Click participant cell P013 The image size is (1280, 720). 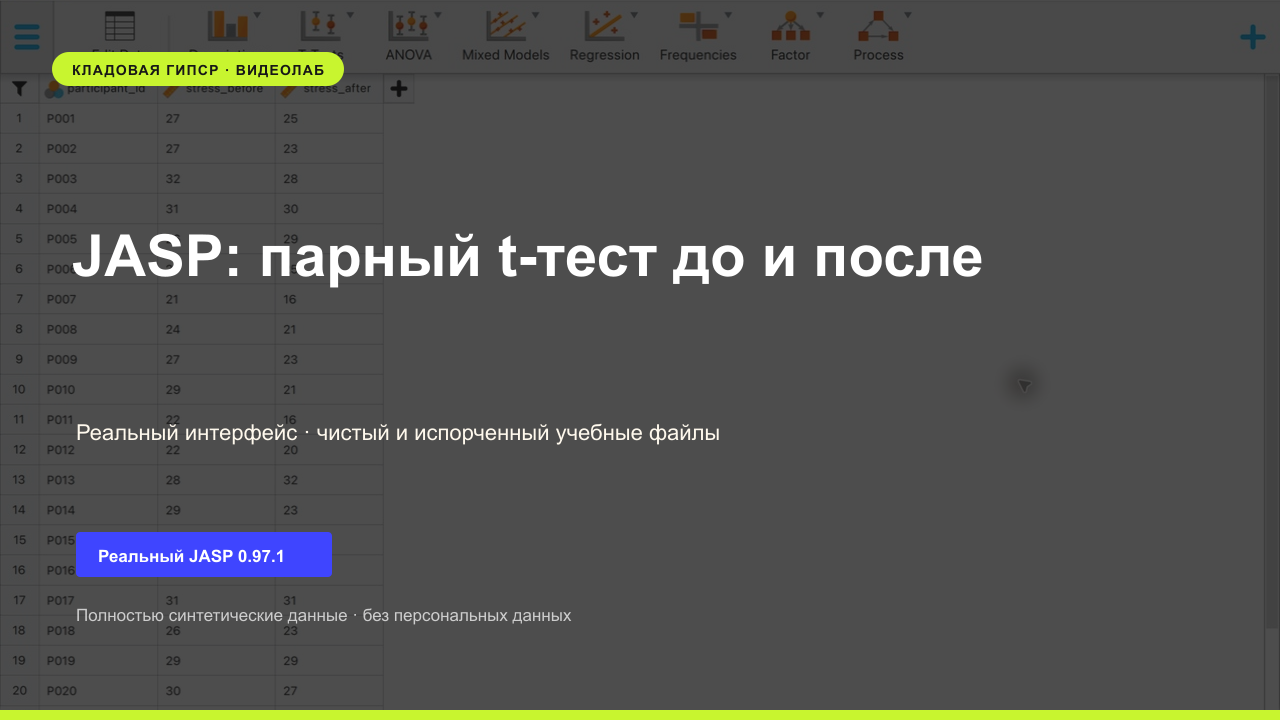coord(98,479)
